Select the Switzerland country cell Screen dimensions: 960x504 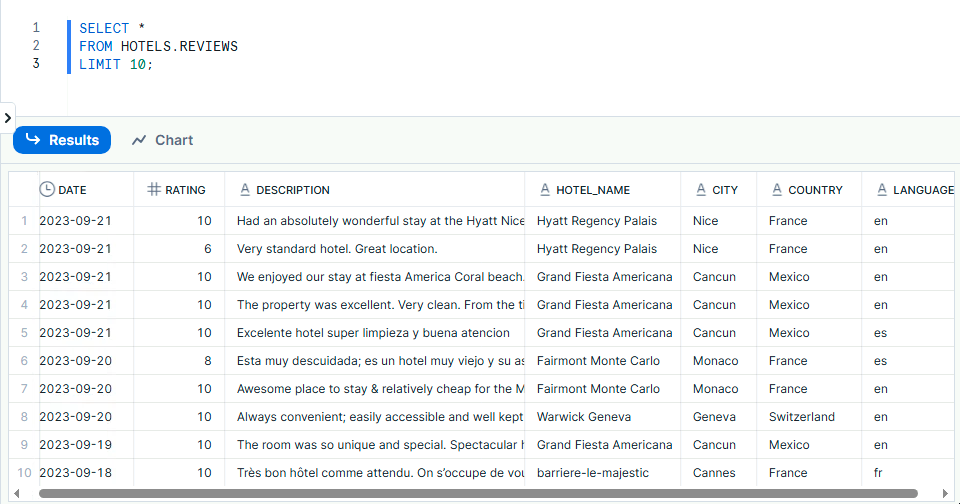(x=801, y=417)
